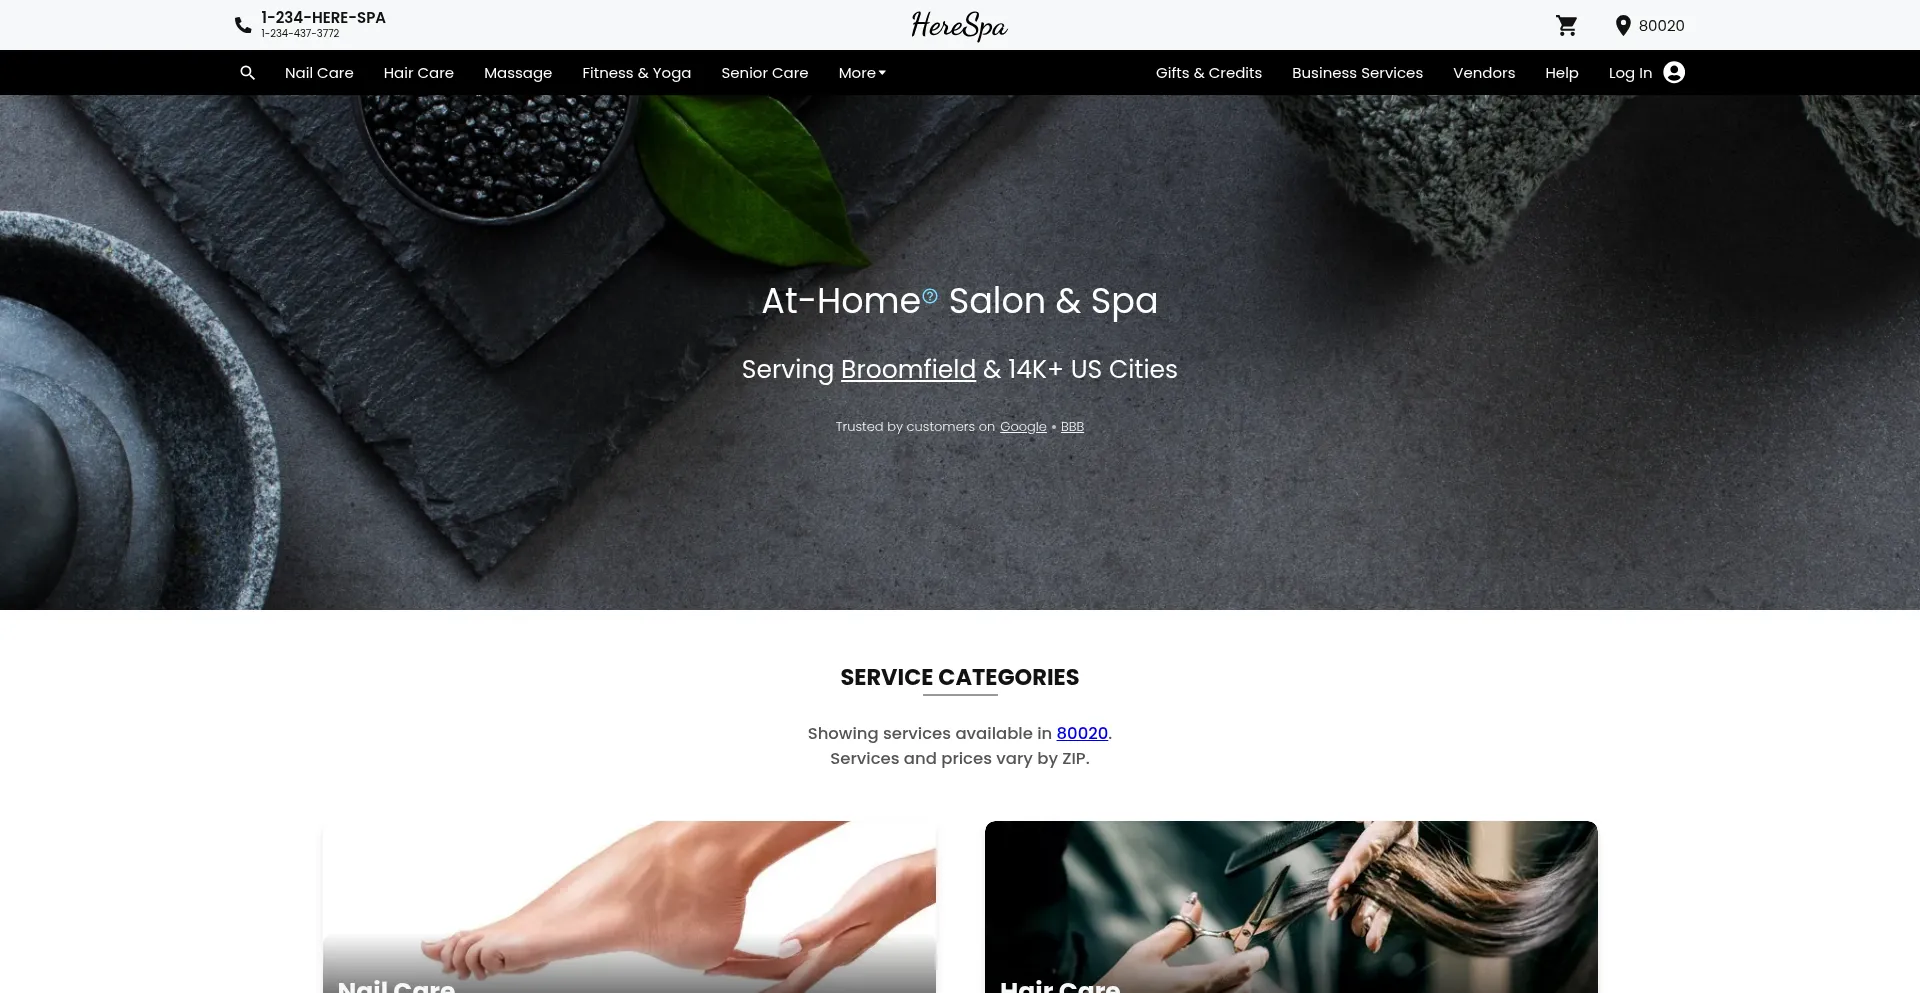Expand the More dropdown menu
Viewport: 1920px width, 993px height.
coord(862,73)
